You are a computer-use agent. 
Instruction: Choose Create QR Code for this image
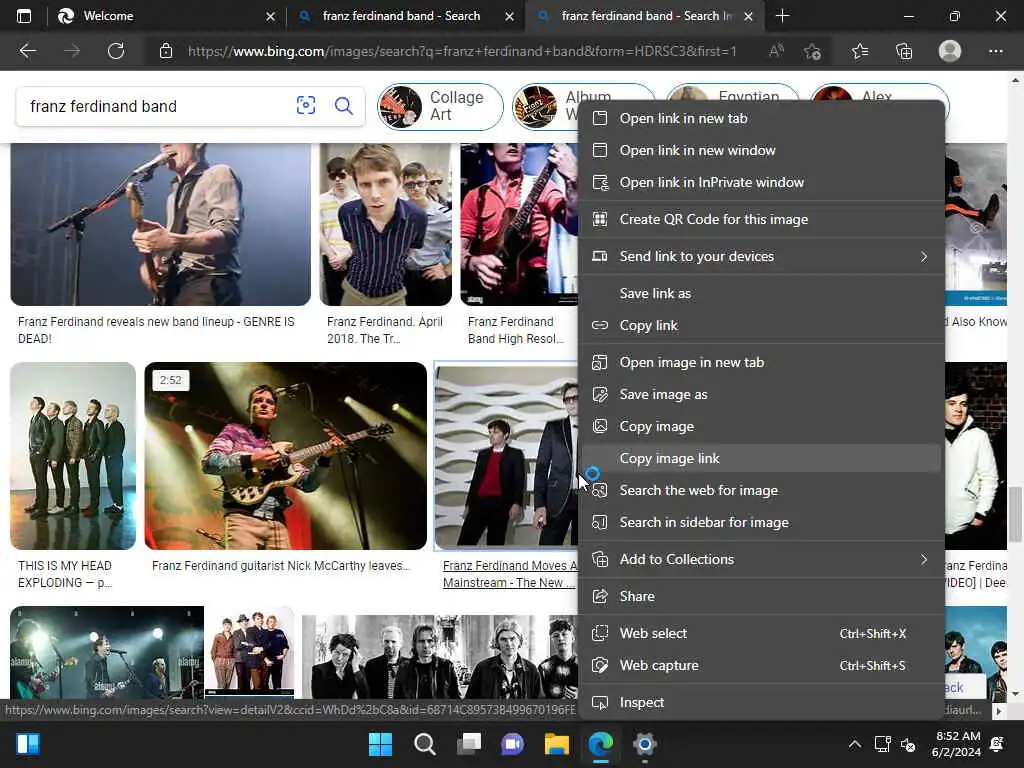click(761, 219)
